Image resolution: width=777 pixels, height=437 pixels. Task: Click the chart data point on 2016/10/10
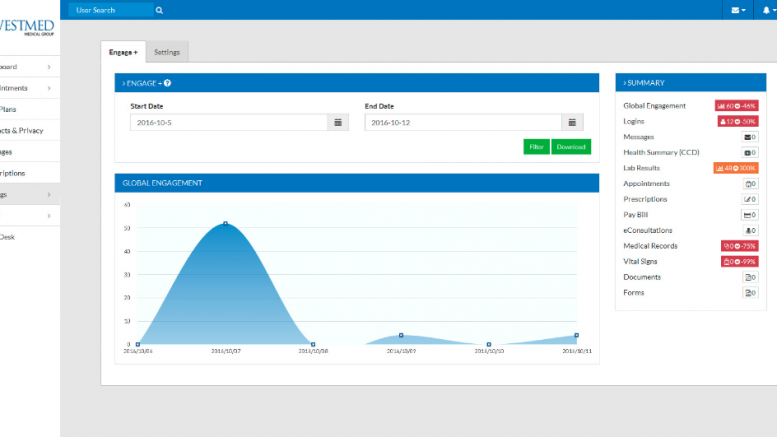coord(489,344)
